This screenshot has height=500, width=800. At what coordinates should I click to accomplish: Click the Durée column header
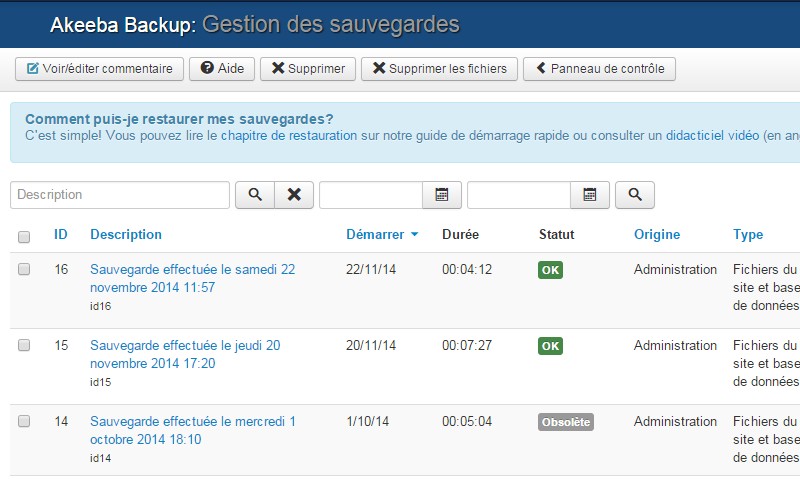[460, 234]
